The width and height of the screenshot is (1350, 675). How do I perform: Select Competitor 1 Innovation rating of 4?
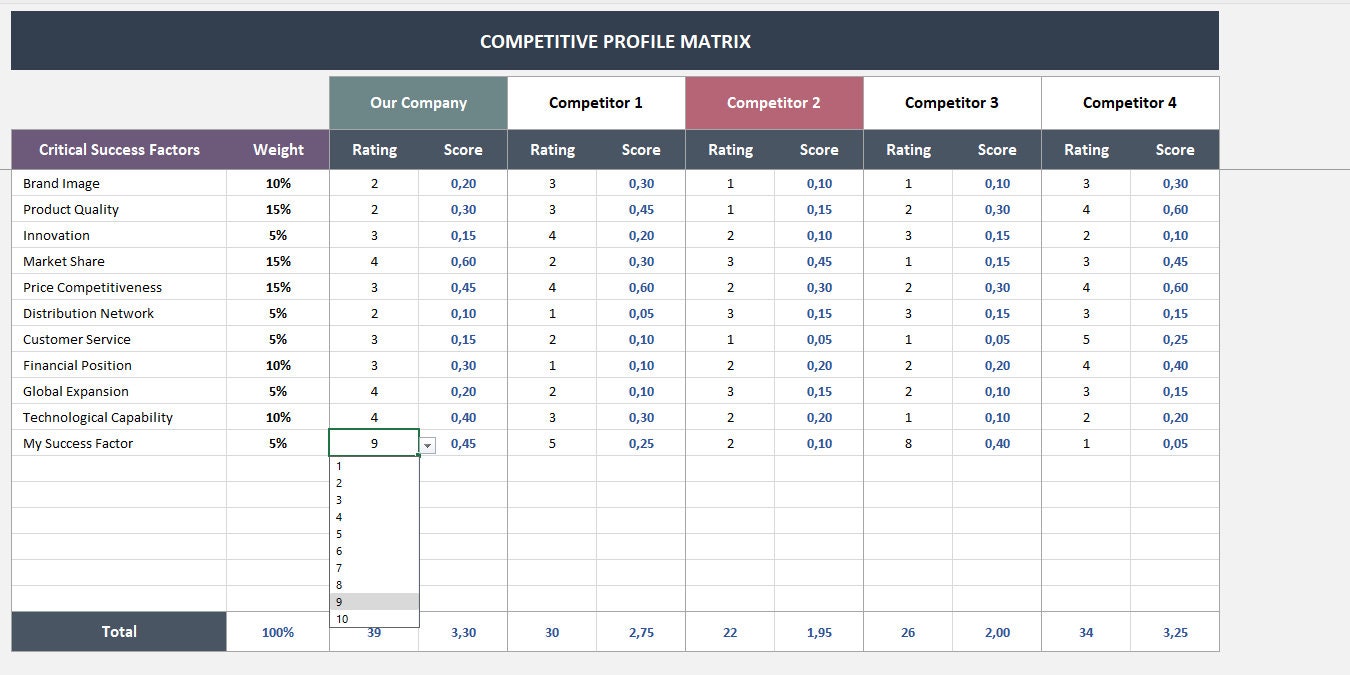[552, 235]
